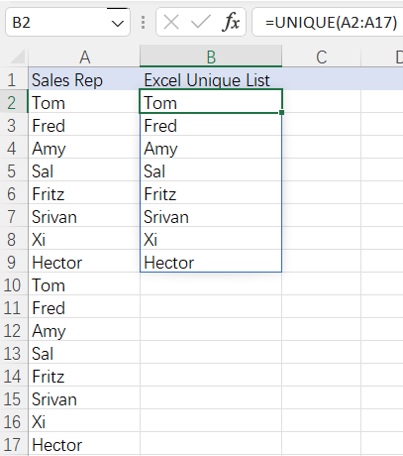Click the Select All corner triangle
Viewport: 403px width, 456px height.
[17, 57]
